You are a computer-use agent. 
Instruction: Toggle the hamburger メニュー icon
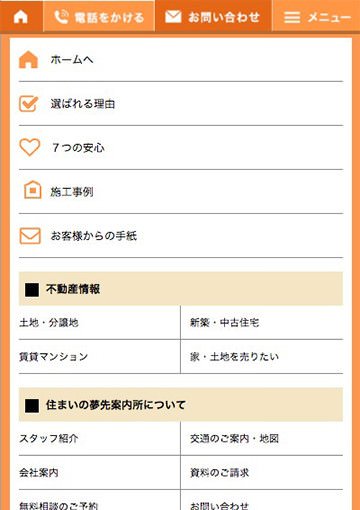pos(292,17)
